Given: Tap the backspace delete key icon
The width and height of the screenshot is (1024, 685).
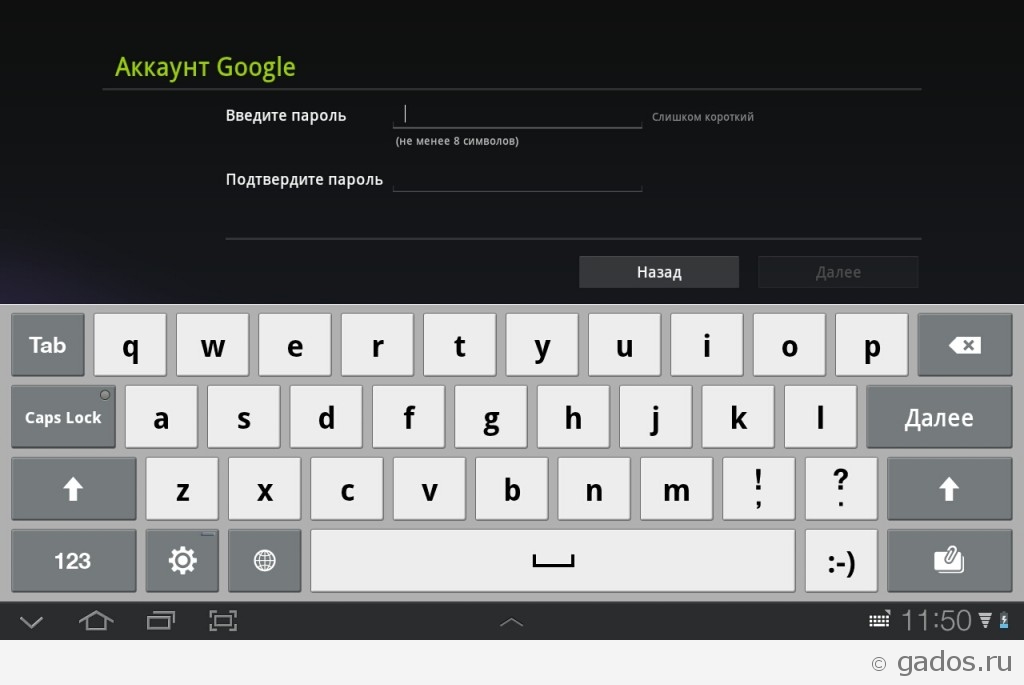Looking at the screenshot, I should tap(964, 345).
